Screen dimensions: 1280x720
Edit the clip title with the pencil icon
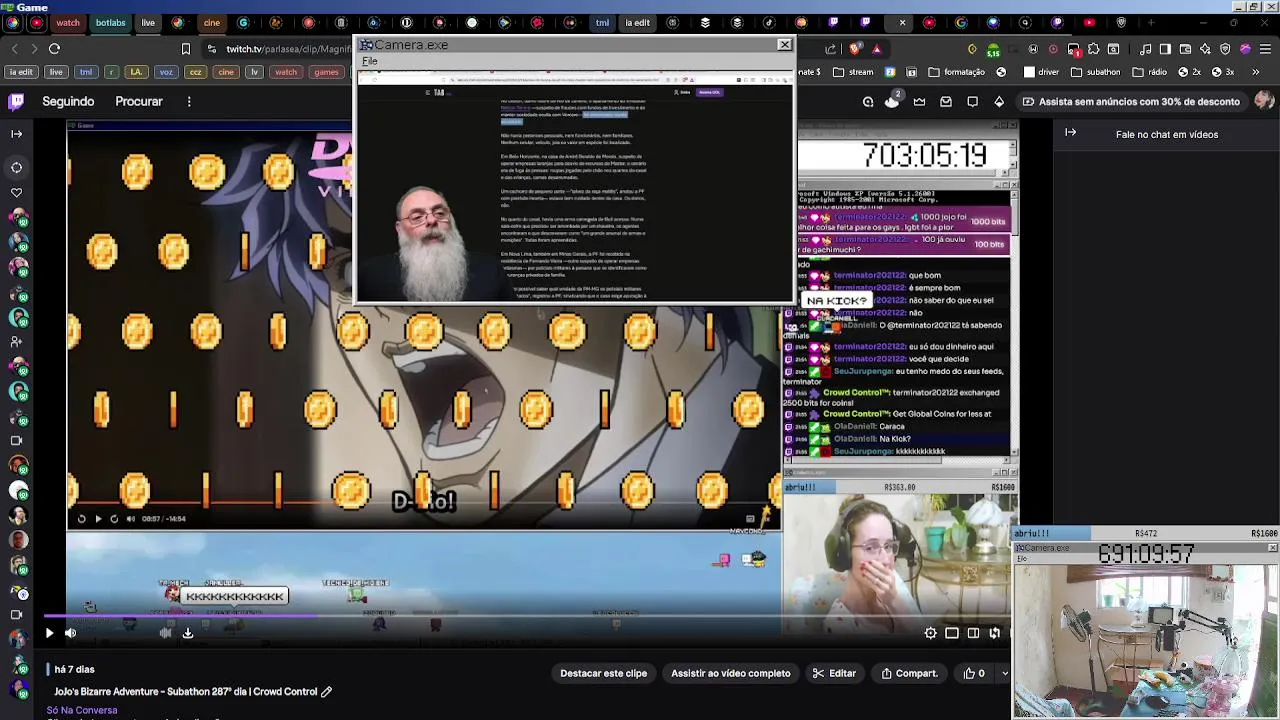click(326, 691)
